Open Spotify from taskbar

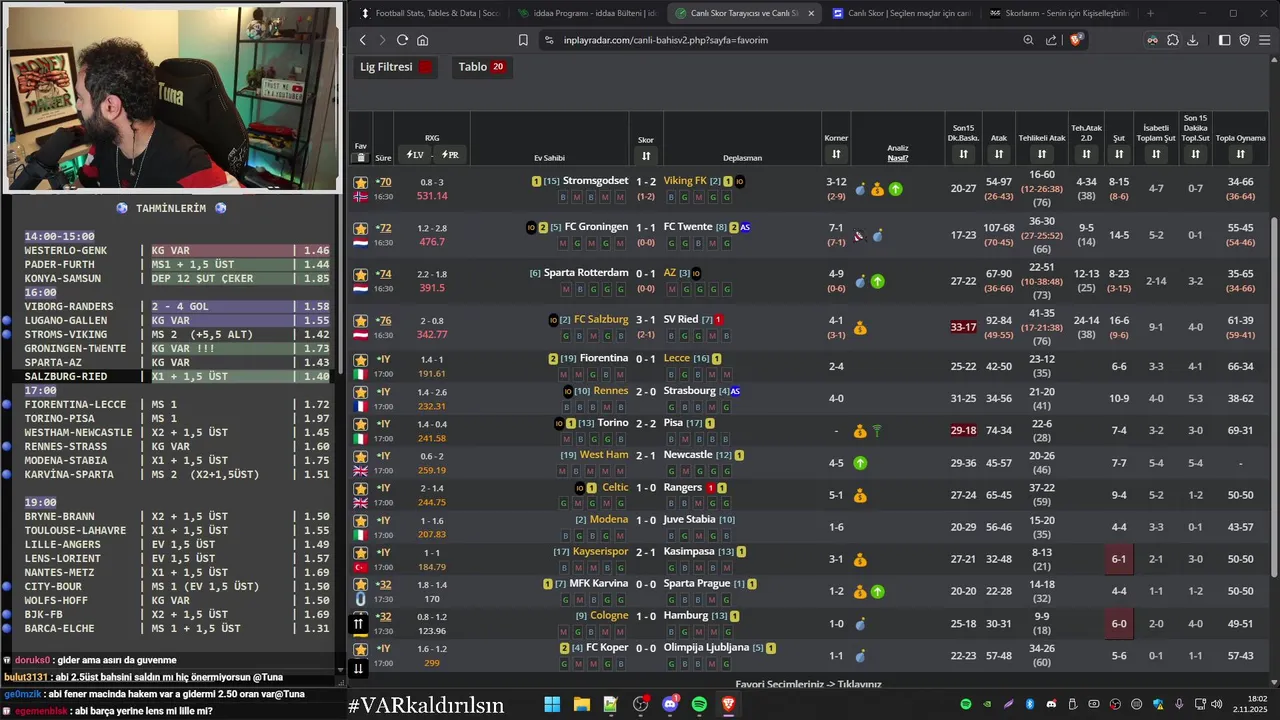pos(699,704)
